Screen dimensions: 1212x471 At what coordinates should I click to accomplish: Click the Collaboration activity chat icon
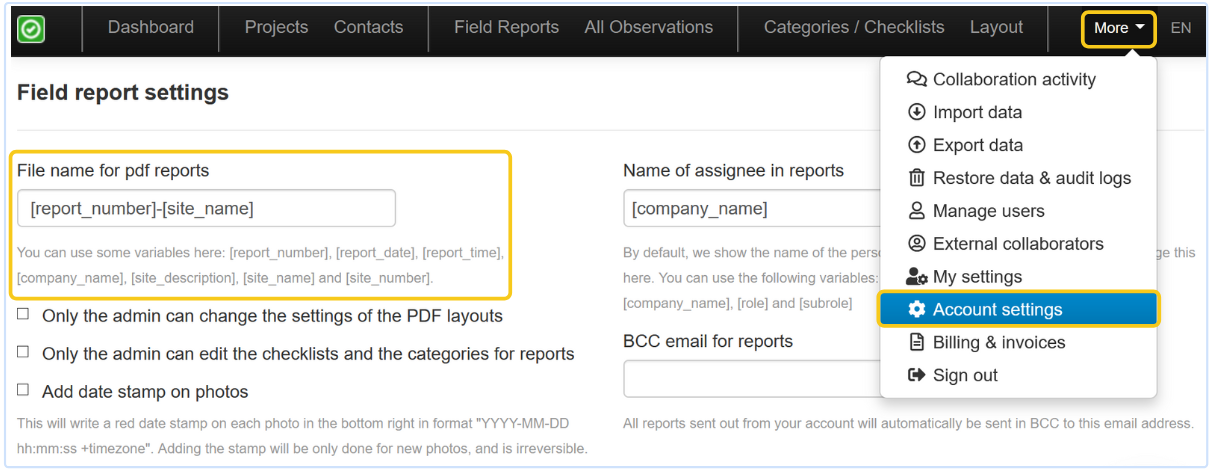(916, 80)
